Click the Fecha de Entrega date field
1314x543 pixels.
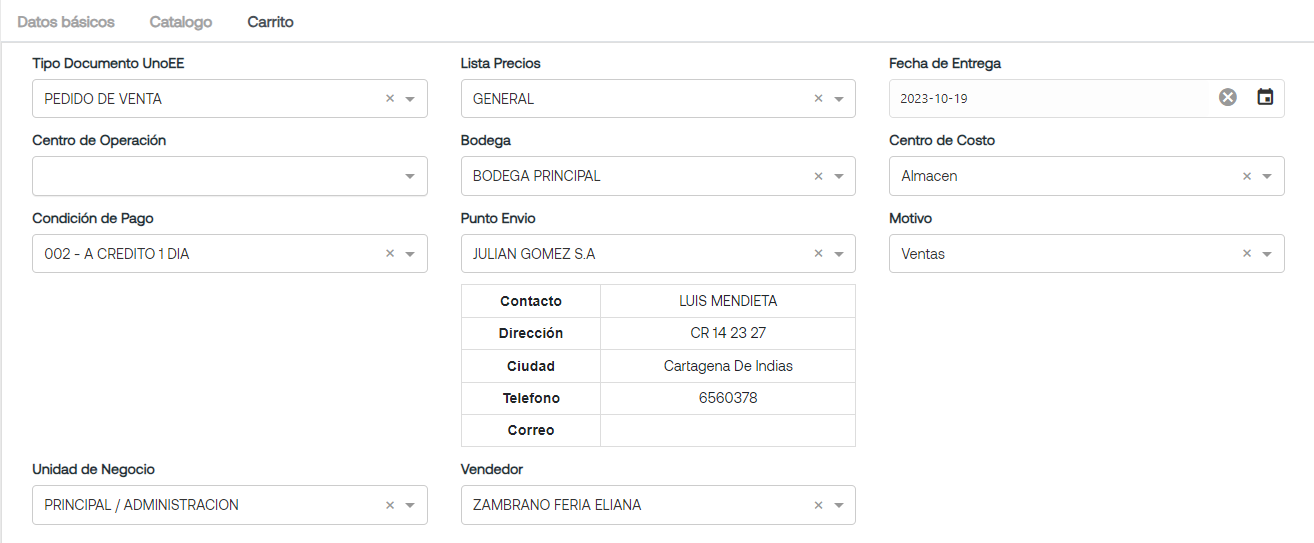pos(1050,98)
